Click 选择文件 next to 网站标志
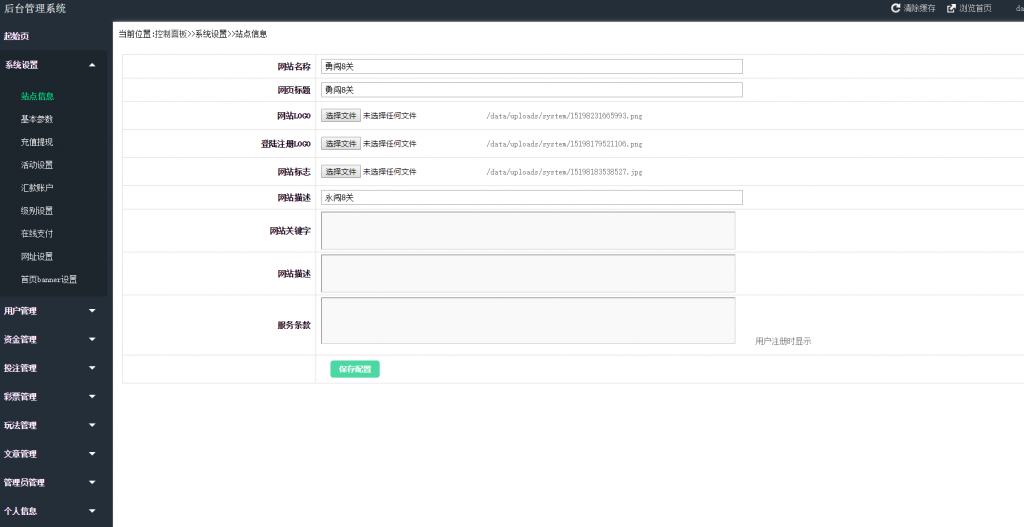Viewport: 1024px width, 527px height. 340,172
